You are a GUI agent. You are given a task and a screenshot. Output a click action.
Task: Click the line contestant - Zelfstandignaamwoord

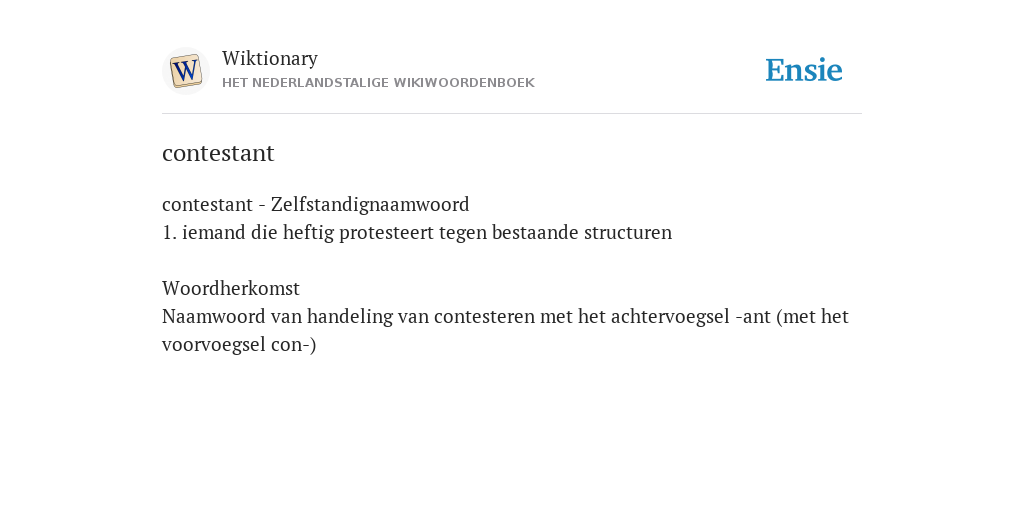(315, 204)
